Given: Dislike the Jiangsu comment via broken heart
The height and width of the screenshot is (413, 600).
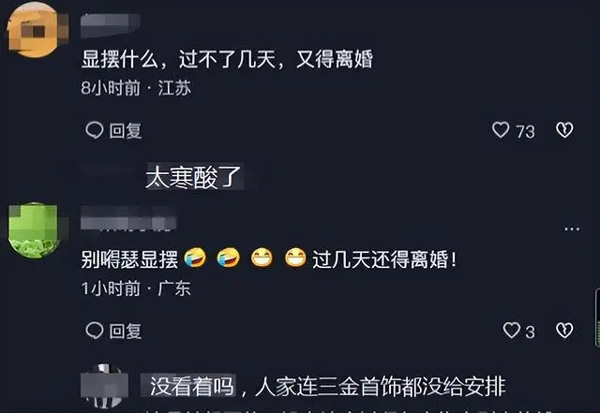Looking at the screenshot, I should click(x=564, y=130).
